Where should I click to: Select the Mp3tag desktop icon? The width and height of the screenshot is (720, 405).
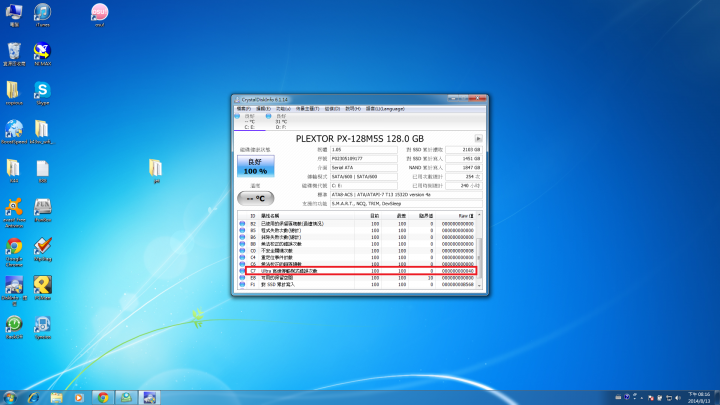tap(42, 249)
